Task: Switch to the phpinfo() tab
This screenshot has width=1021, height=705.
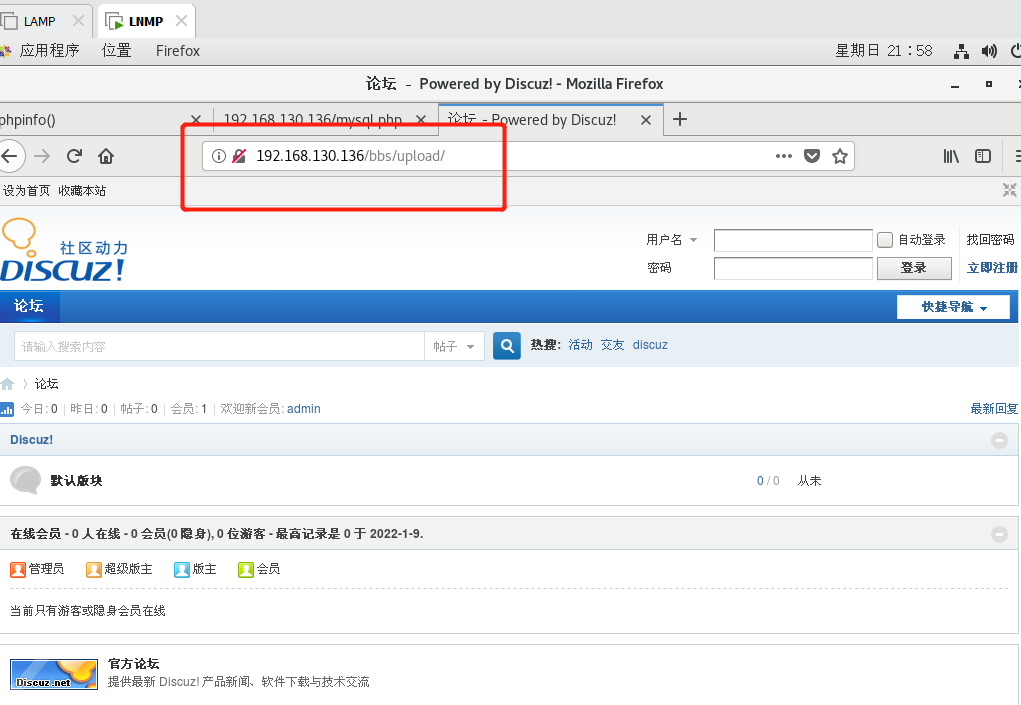Action: 91,120
